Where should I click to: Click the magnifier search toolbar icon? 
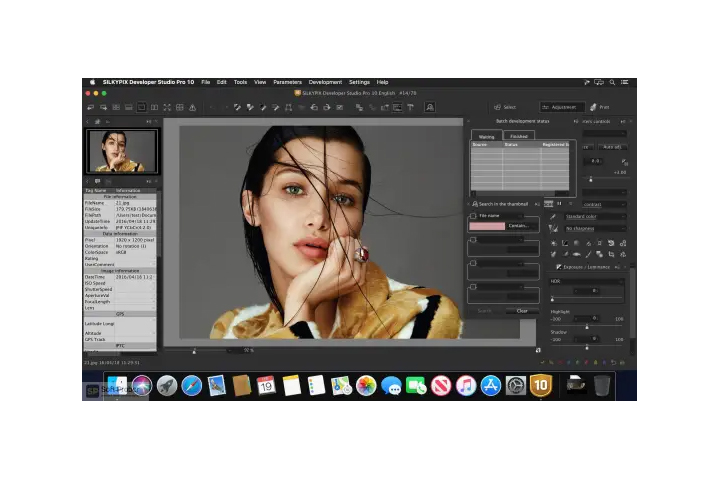pyautogui.click(x=430, y=107)
